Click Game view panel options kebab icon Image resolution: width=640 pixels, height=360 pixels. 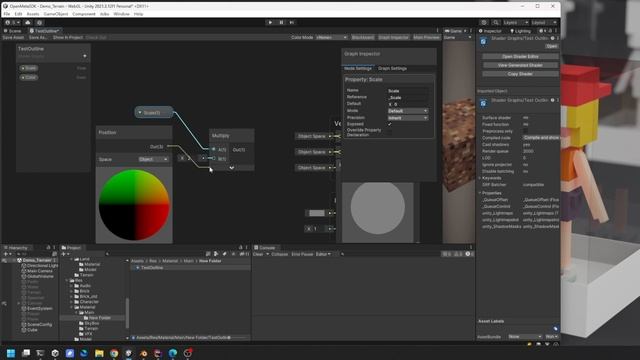(x=470, y=31)
